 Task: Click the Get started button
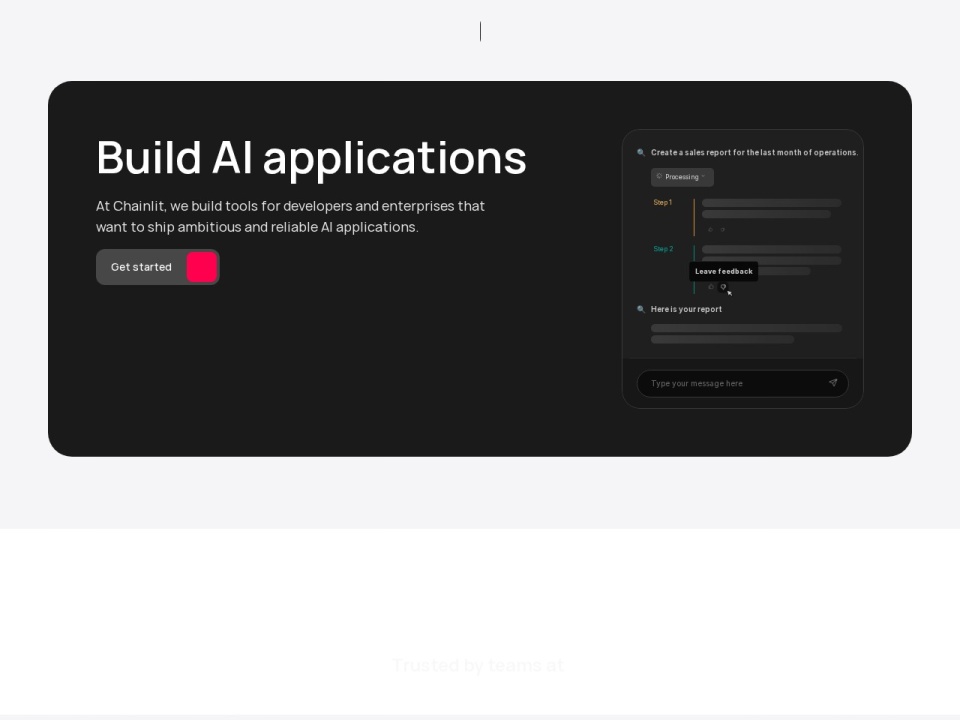(x=157, y=267)
